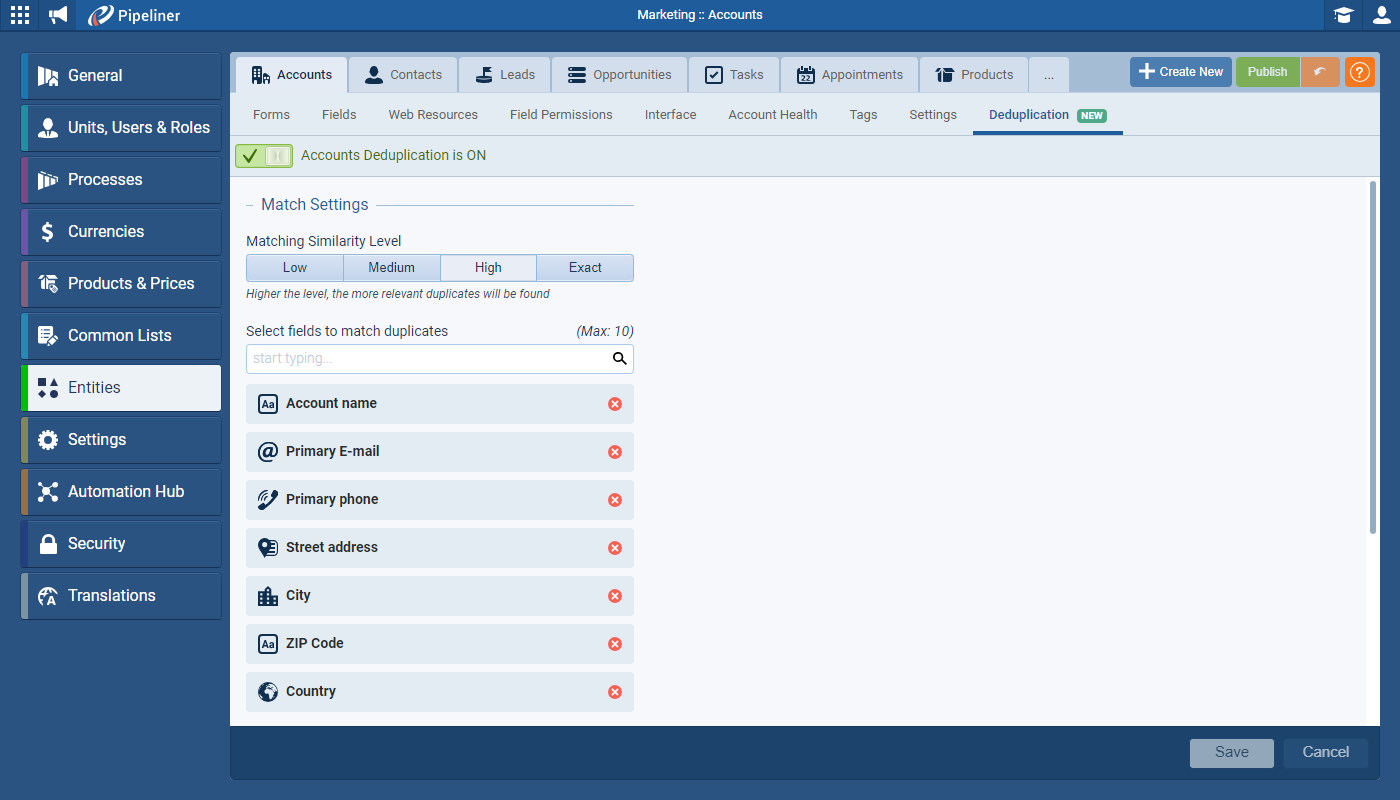Open the Create New dropdown button
Screen dimensions: 1400x800
[1180, 72]
